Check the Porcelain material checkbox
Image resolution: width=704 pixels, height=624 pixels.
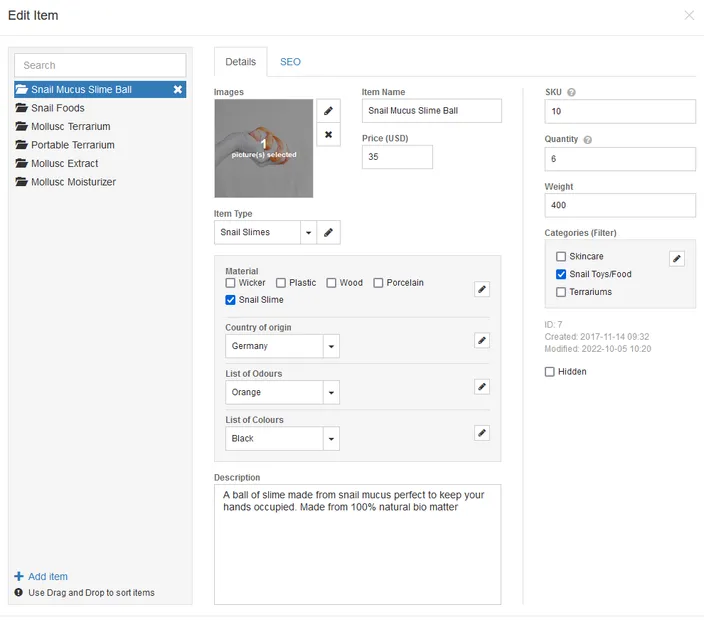point(378,283)
